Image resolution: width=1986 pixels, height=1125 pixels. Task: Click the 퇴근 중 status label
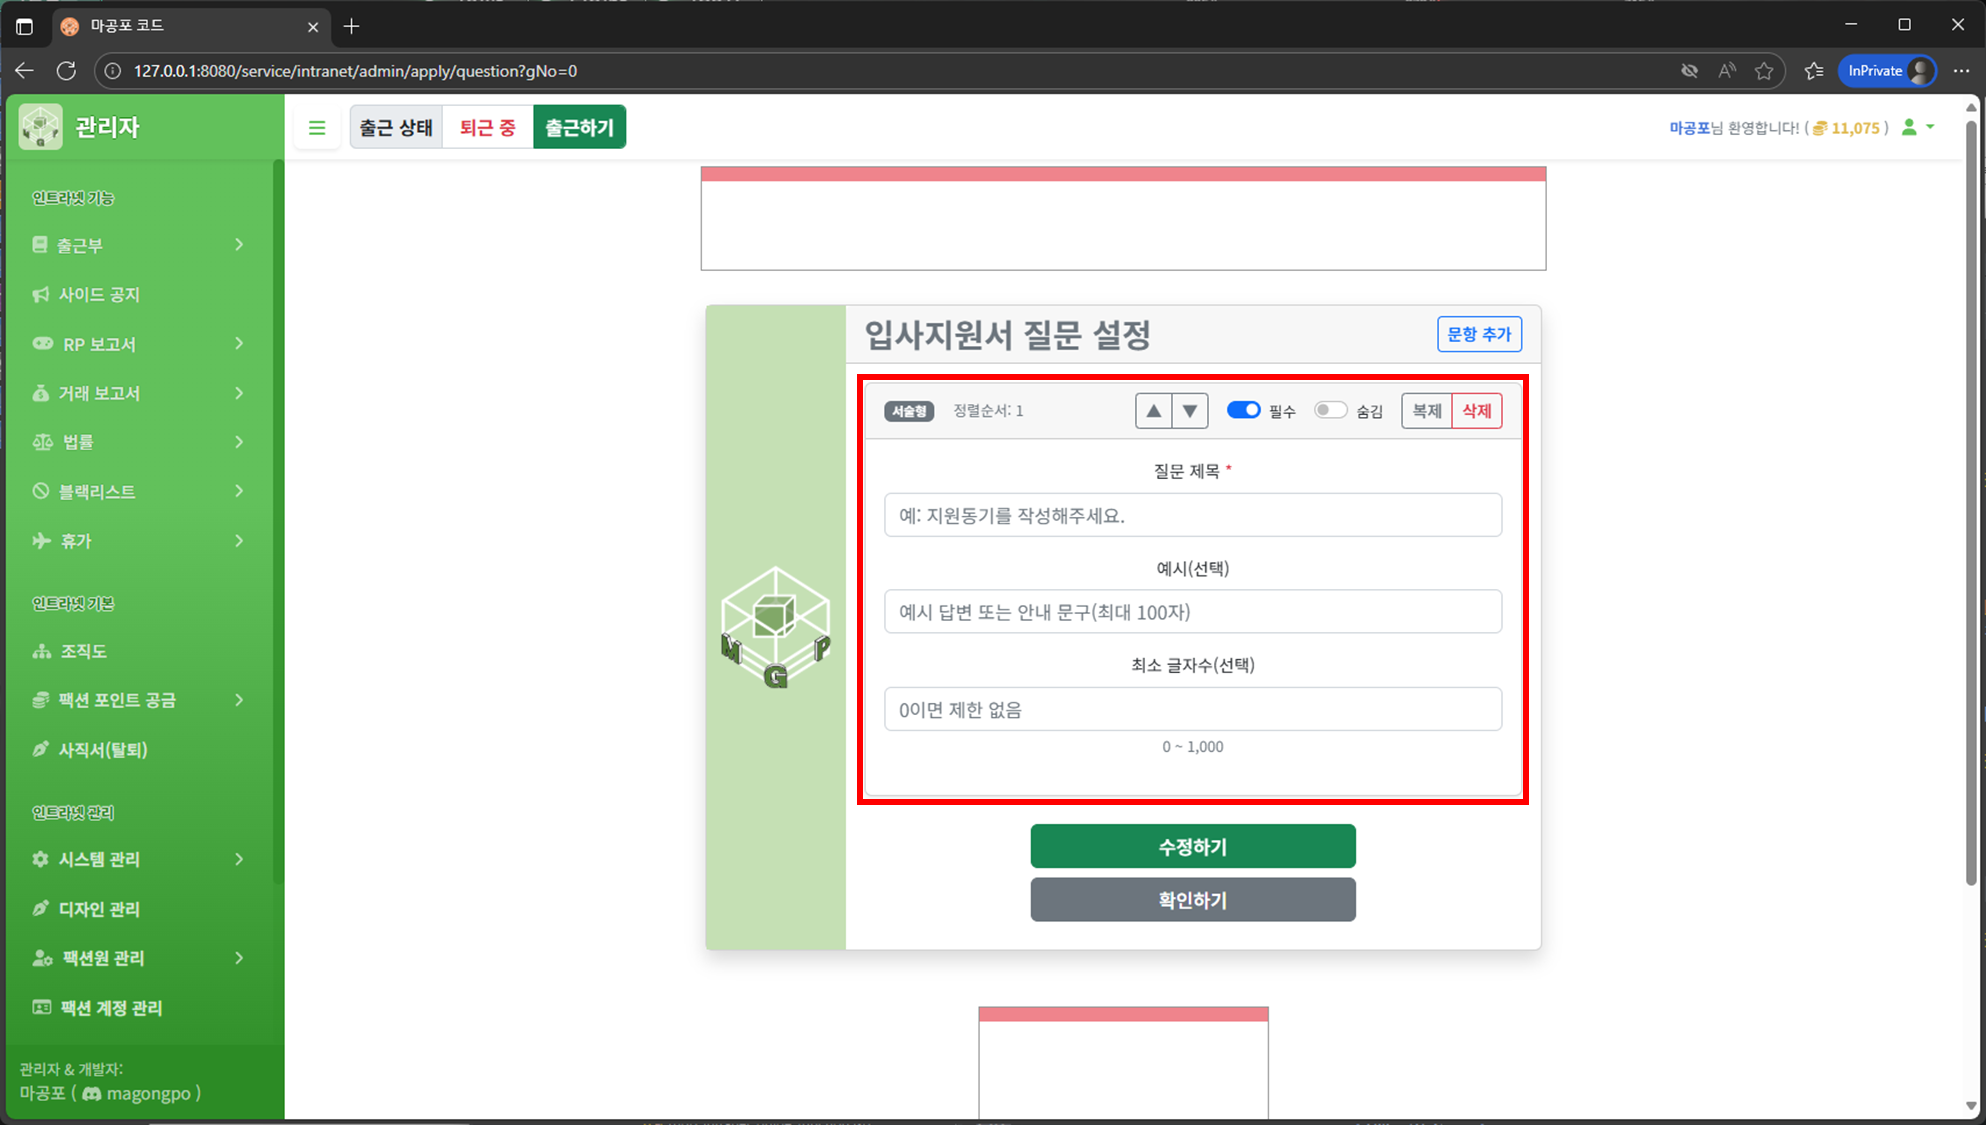[488, 128]
